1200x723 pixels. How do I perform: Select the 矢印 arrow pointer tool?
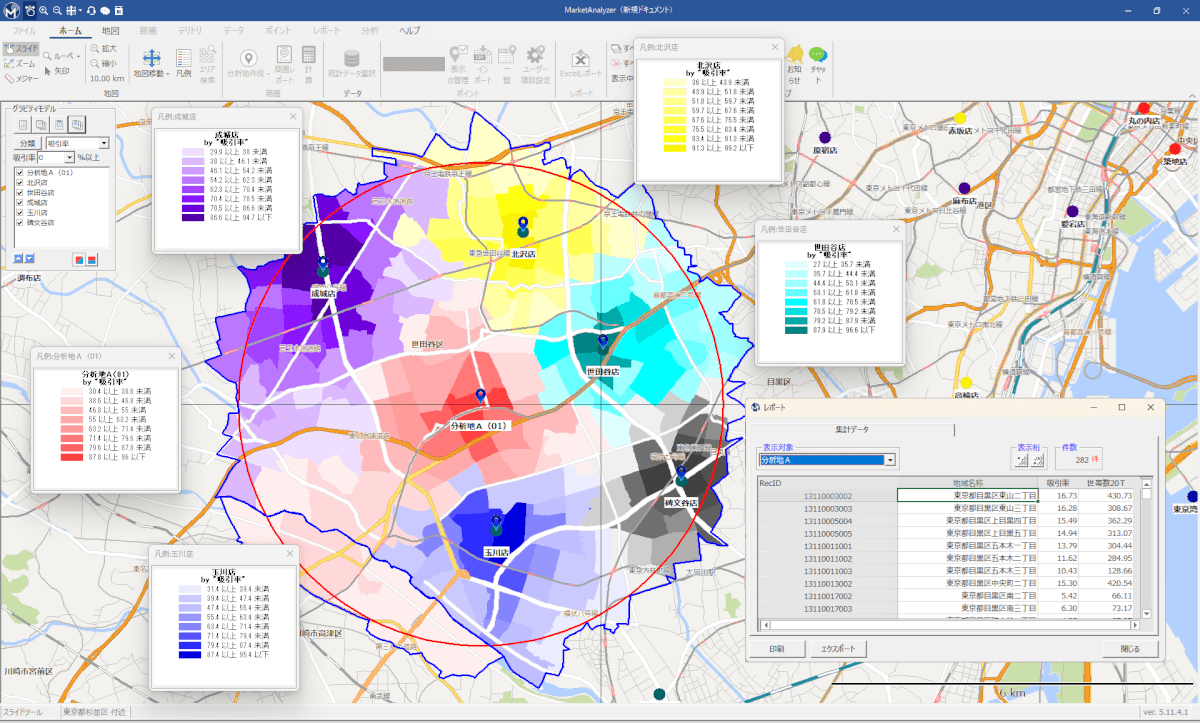pos(55,71)
